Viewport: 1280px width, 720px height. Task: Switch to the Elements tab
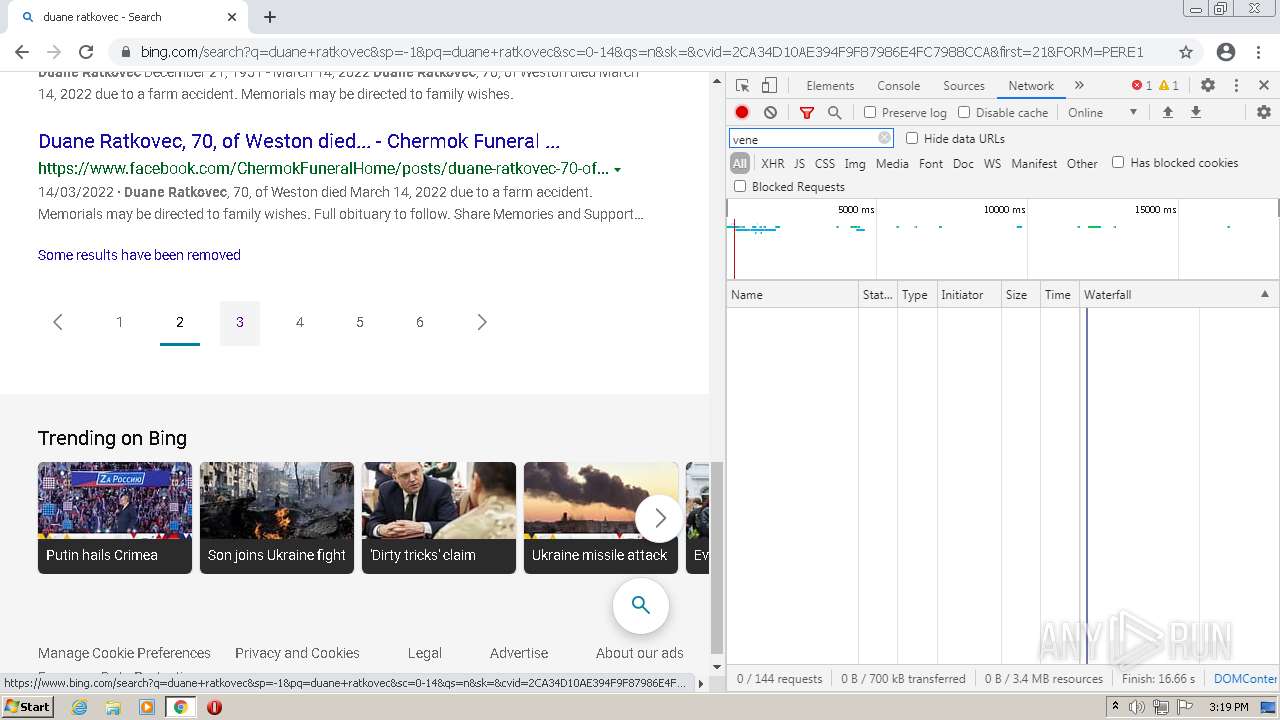(830, 85)
